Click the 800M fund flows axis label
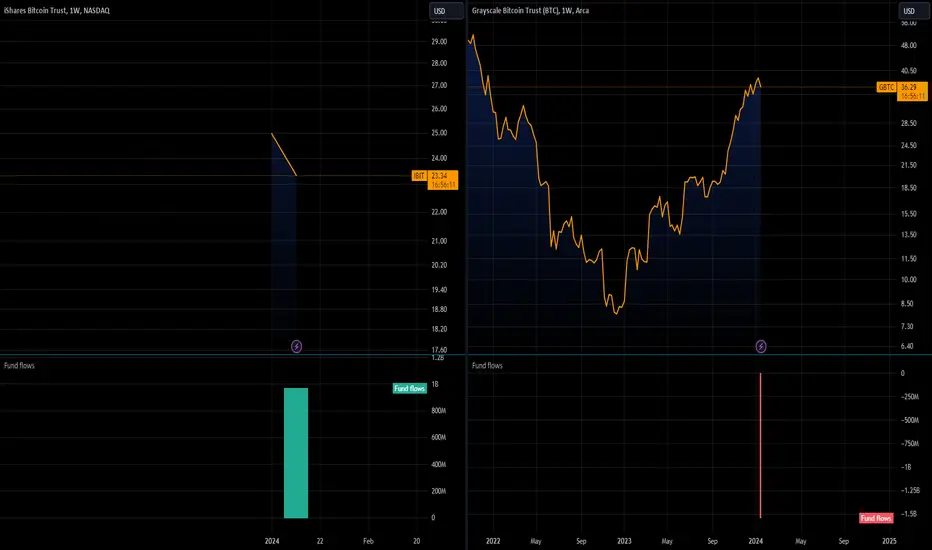This screenshot has height=550, width=932. (439, 411)
